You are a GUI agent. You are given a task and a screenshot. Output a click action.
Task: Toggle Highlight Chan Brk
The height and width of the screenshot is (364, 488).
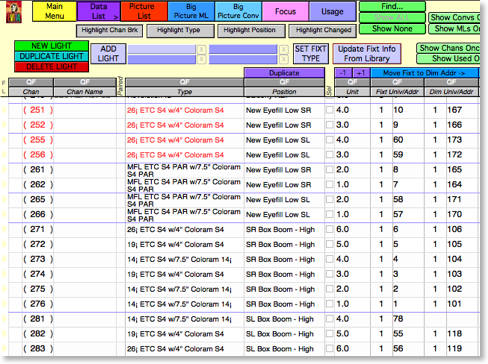(109, 30)
